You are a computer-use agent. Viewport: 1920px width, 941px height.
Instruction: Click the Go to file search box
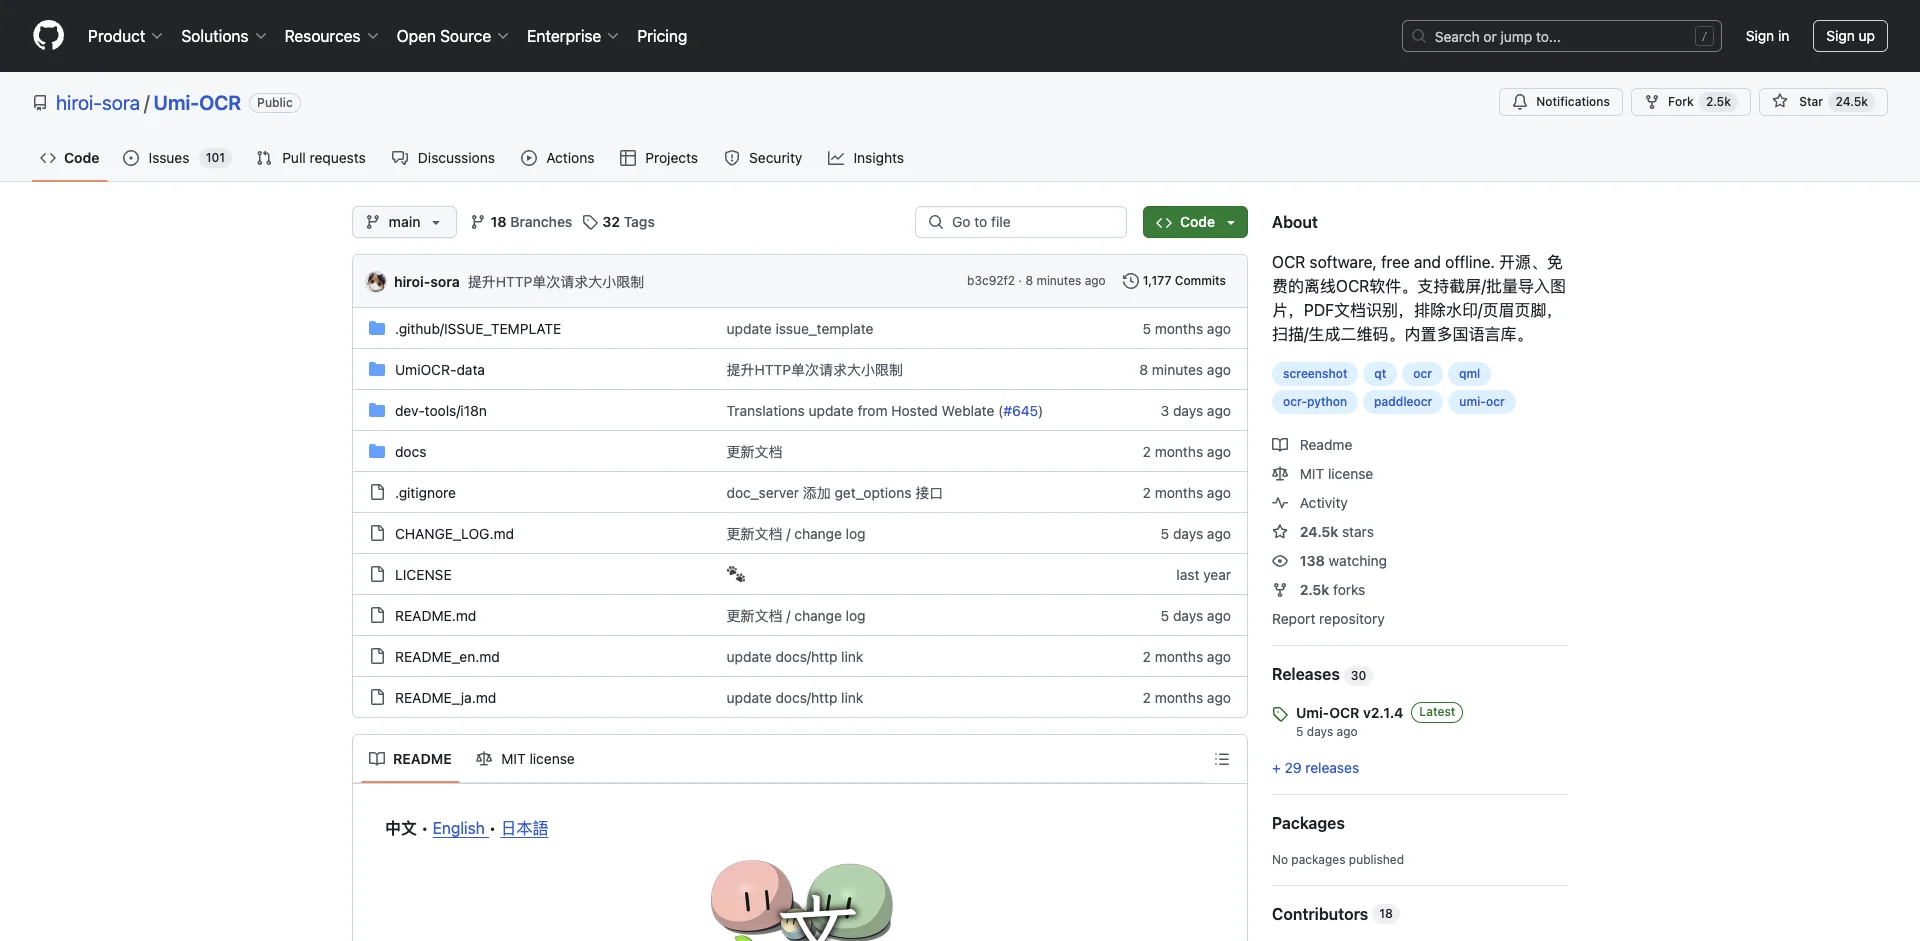(1021, 222)
